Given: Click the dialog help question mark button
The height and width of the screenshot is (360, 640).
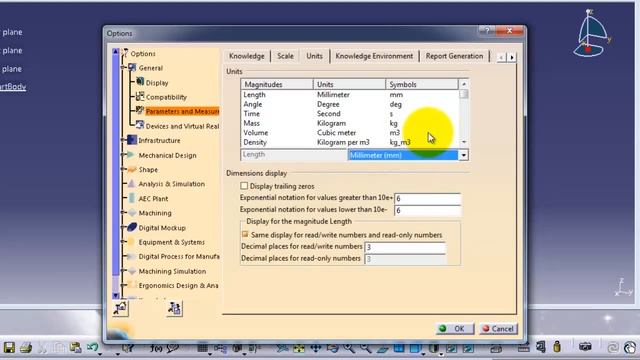Looking at the screenshot, I should pos(487,31).
